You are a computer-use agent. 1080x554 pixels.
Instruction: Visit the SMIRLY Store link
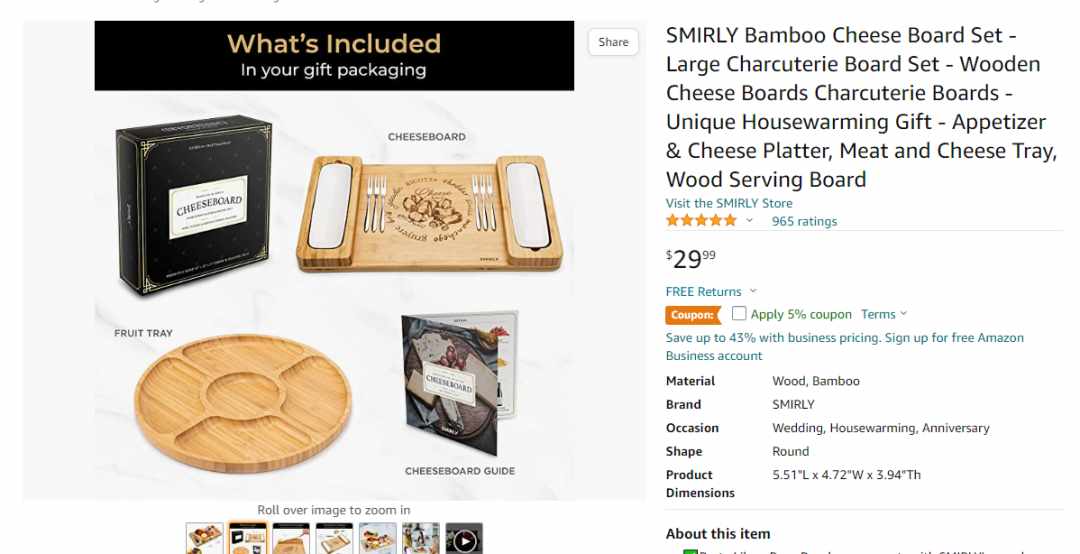(x=729, y=203)
